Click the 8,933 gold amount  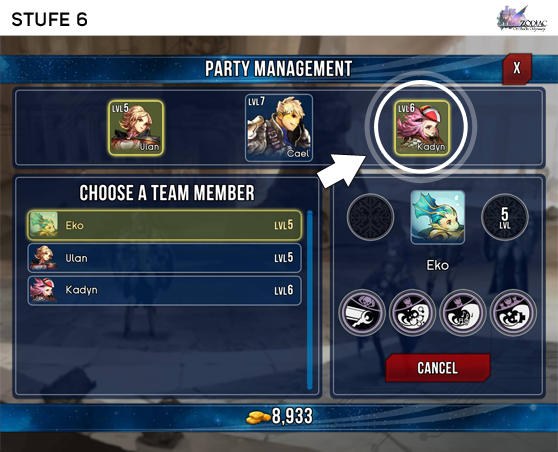pos(292,416)
